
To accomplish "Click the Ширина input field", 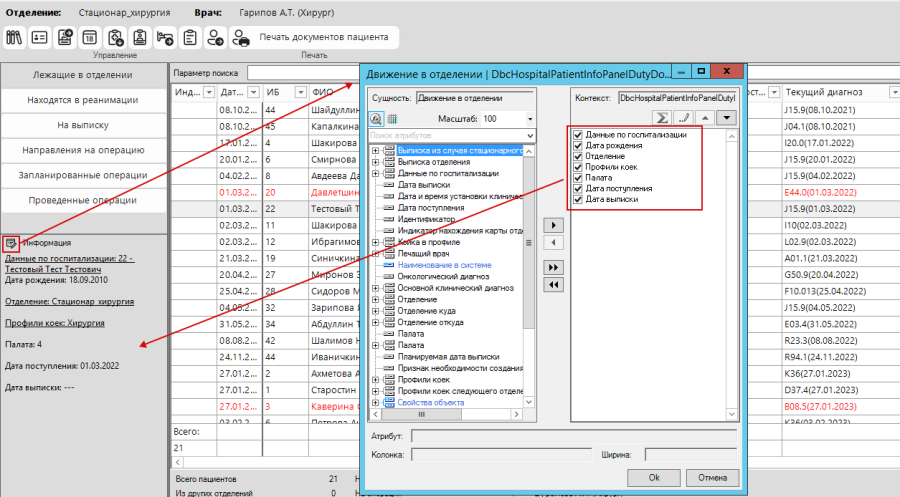I will tap(690, 455).
